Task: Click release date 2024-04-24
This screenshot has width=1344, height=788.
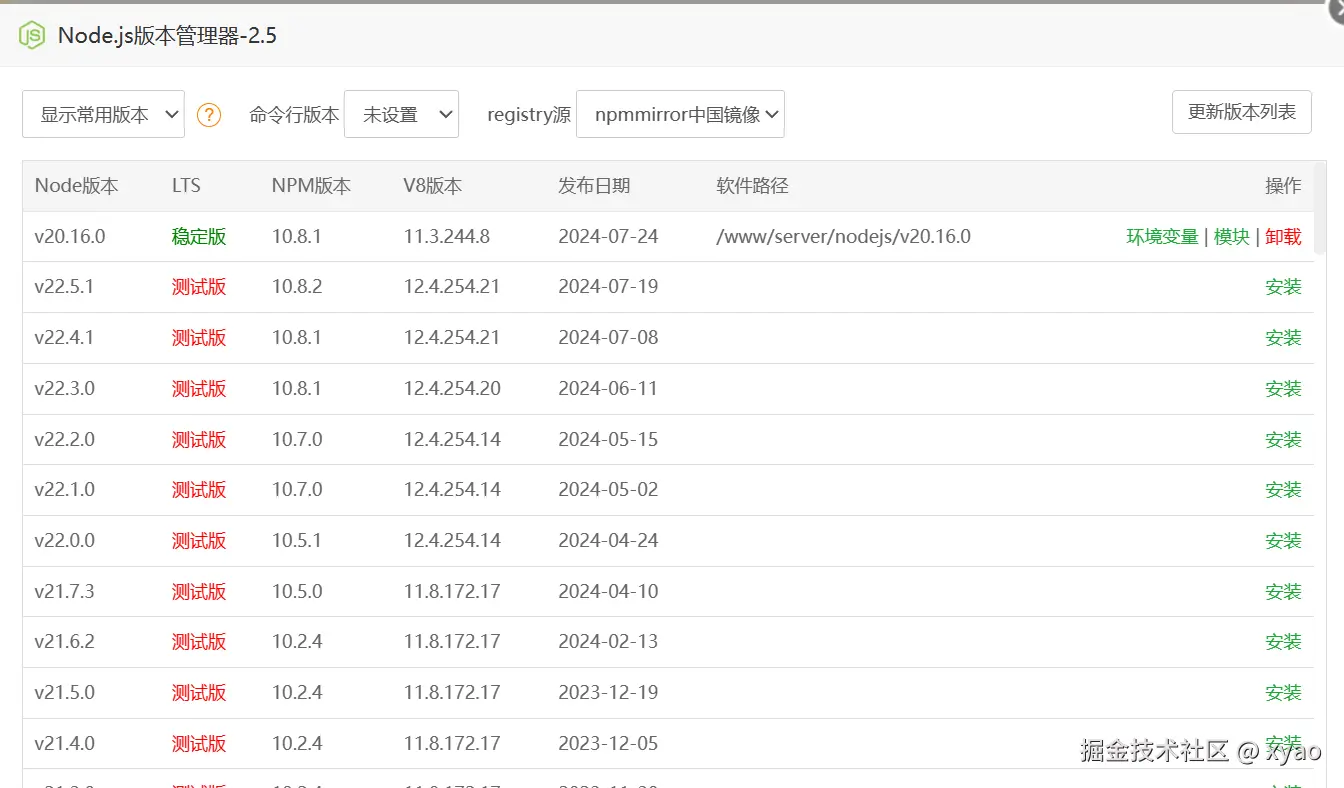Action: (608, 541)
